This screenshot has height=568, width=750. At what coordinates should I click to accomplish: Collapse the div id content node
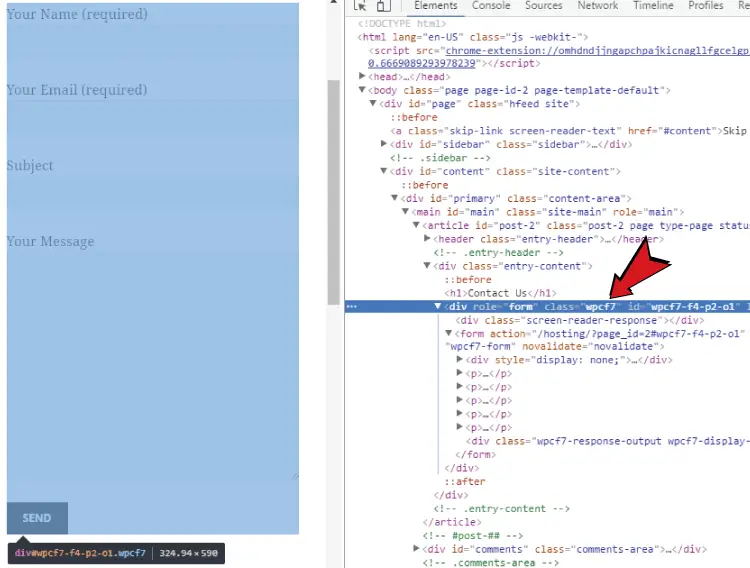(384, 171)
